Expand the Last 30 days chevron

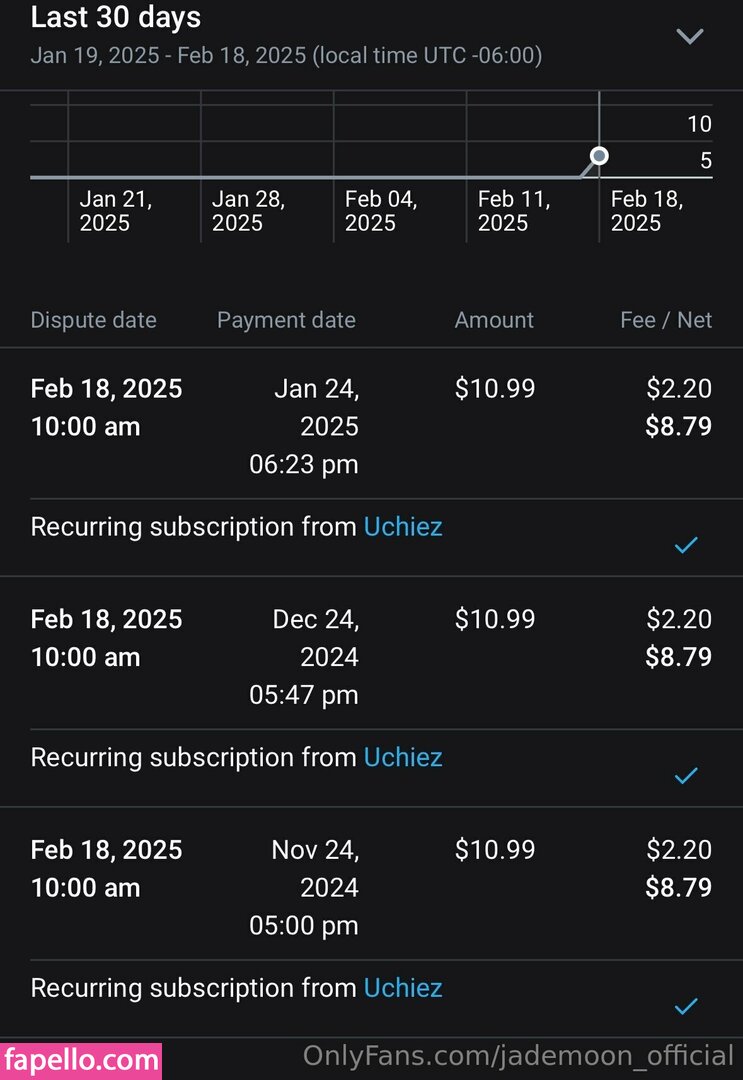click(x=689, y=37)
